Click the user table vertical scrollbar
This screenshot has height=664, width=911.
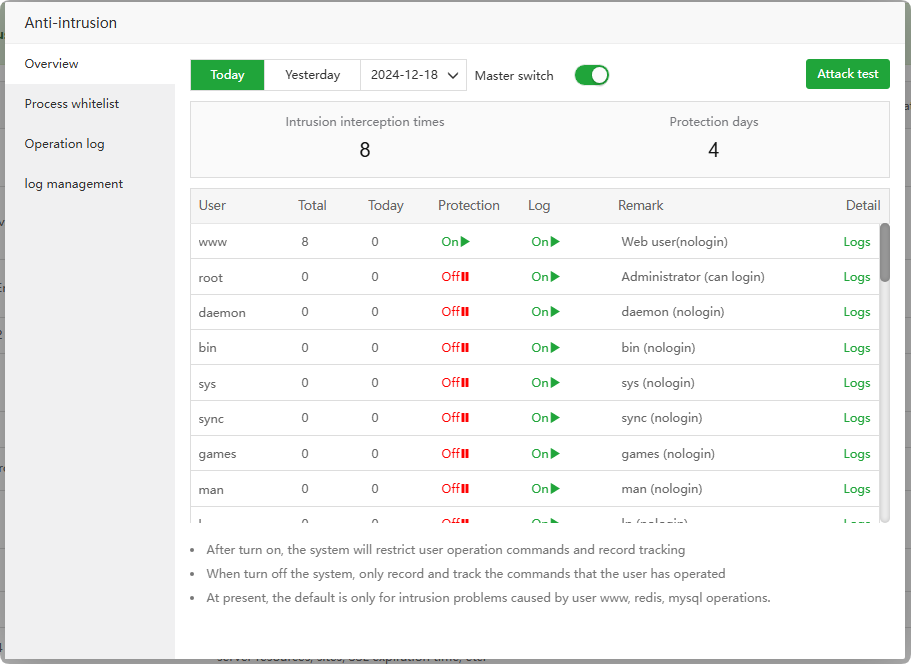(884, 252)
